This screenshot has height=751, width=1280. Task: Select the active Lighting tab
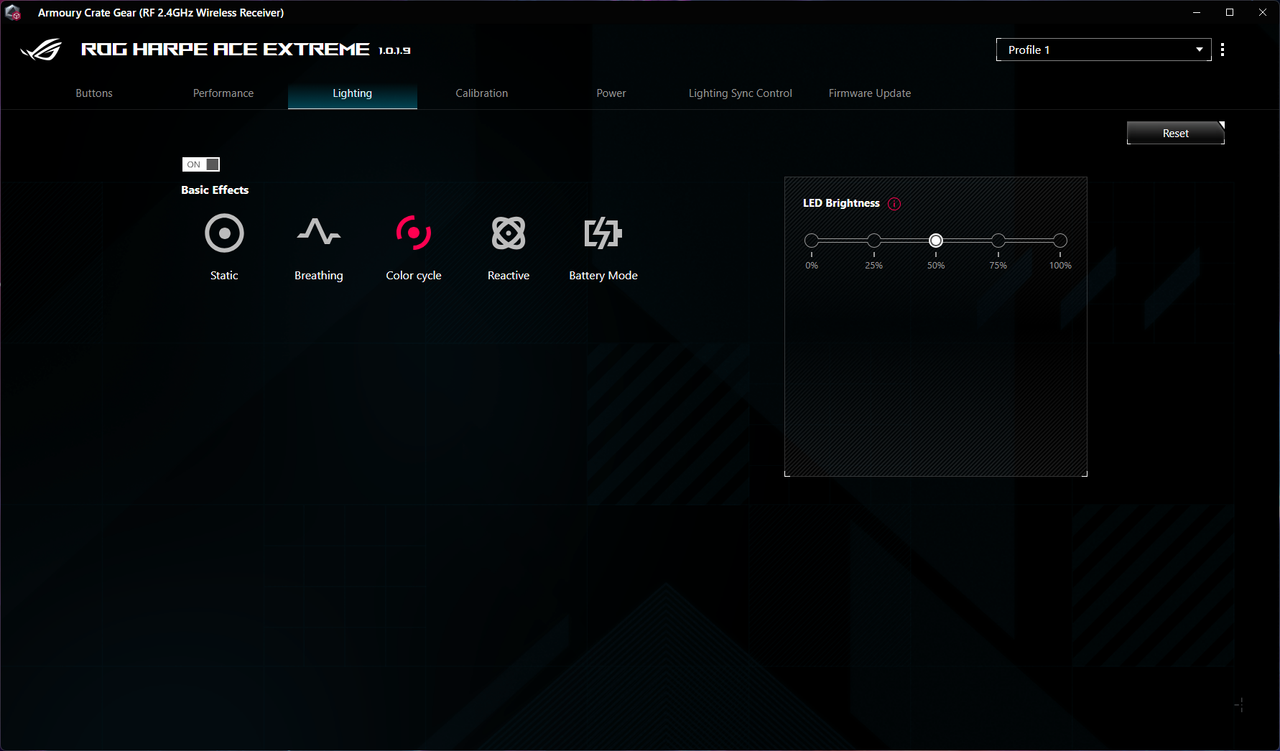pyautogui.click(x=352, y=93)
